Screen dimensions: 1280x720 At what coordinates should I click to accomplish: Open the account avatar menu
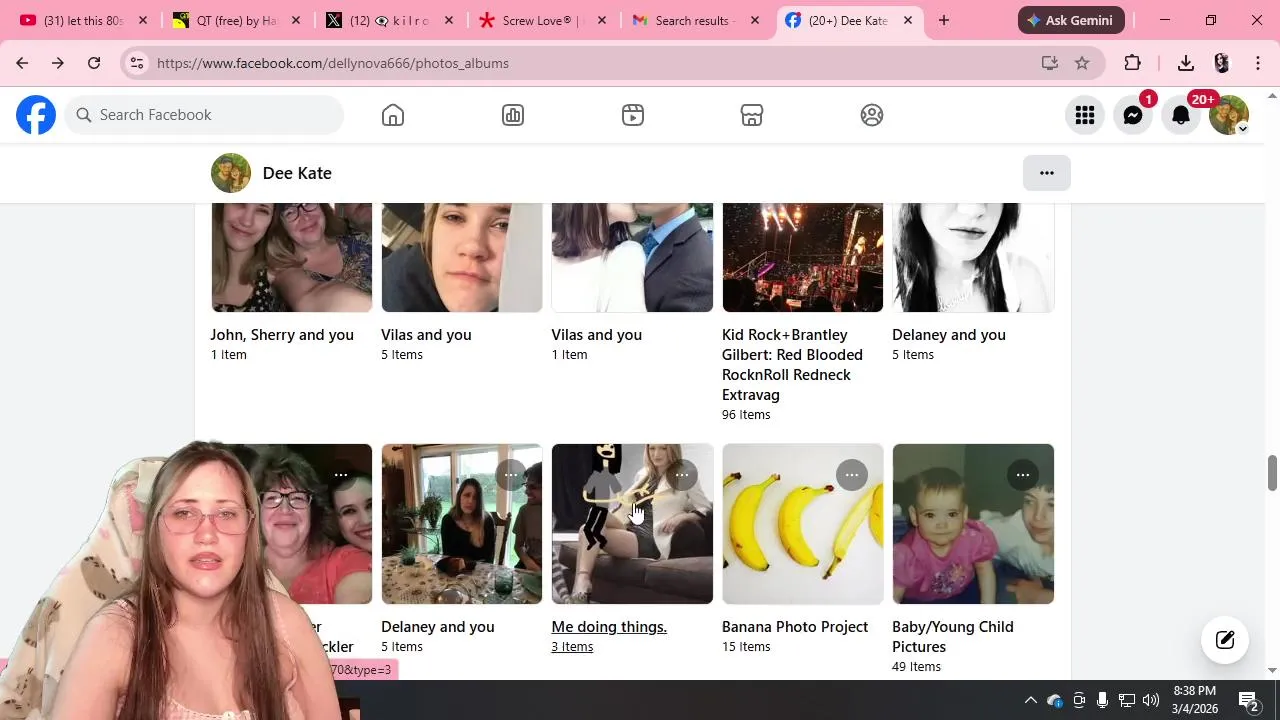coord(1229,115)
